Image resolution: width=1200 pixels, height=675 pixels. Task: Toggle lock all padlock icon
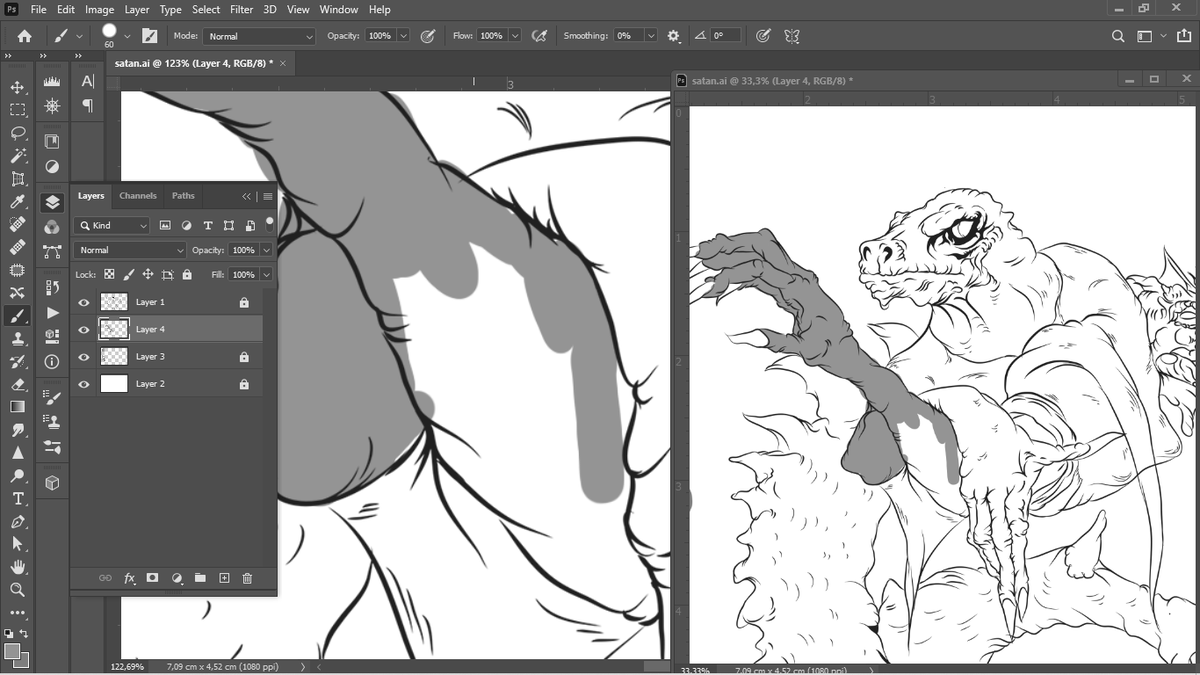point(186,274)
